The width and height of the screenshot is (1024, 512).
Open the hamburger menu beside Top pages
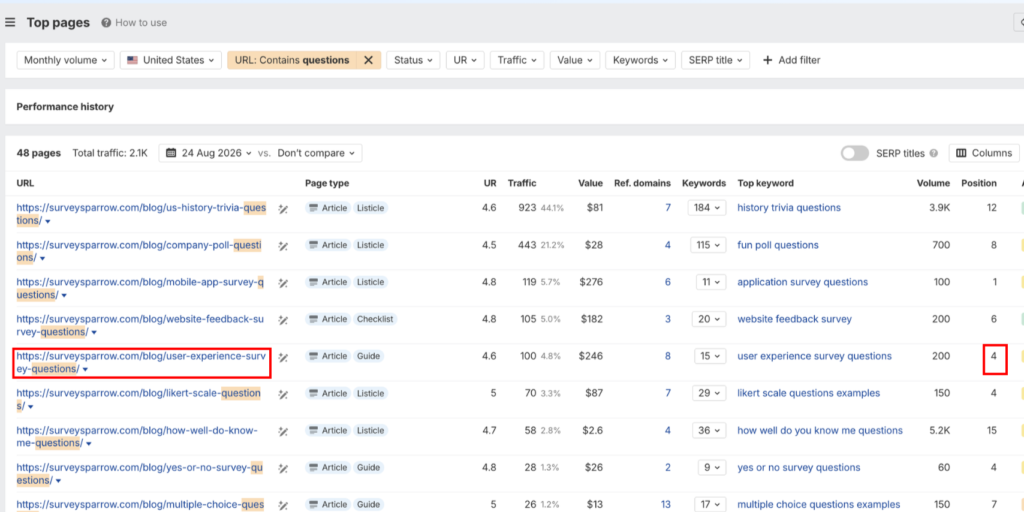(10, 22)
